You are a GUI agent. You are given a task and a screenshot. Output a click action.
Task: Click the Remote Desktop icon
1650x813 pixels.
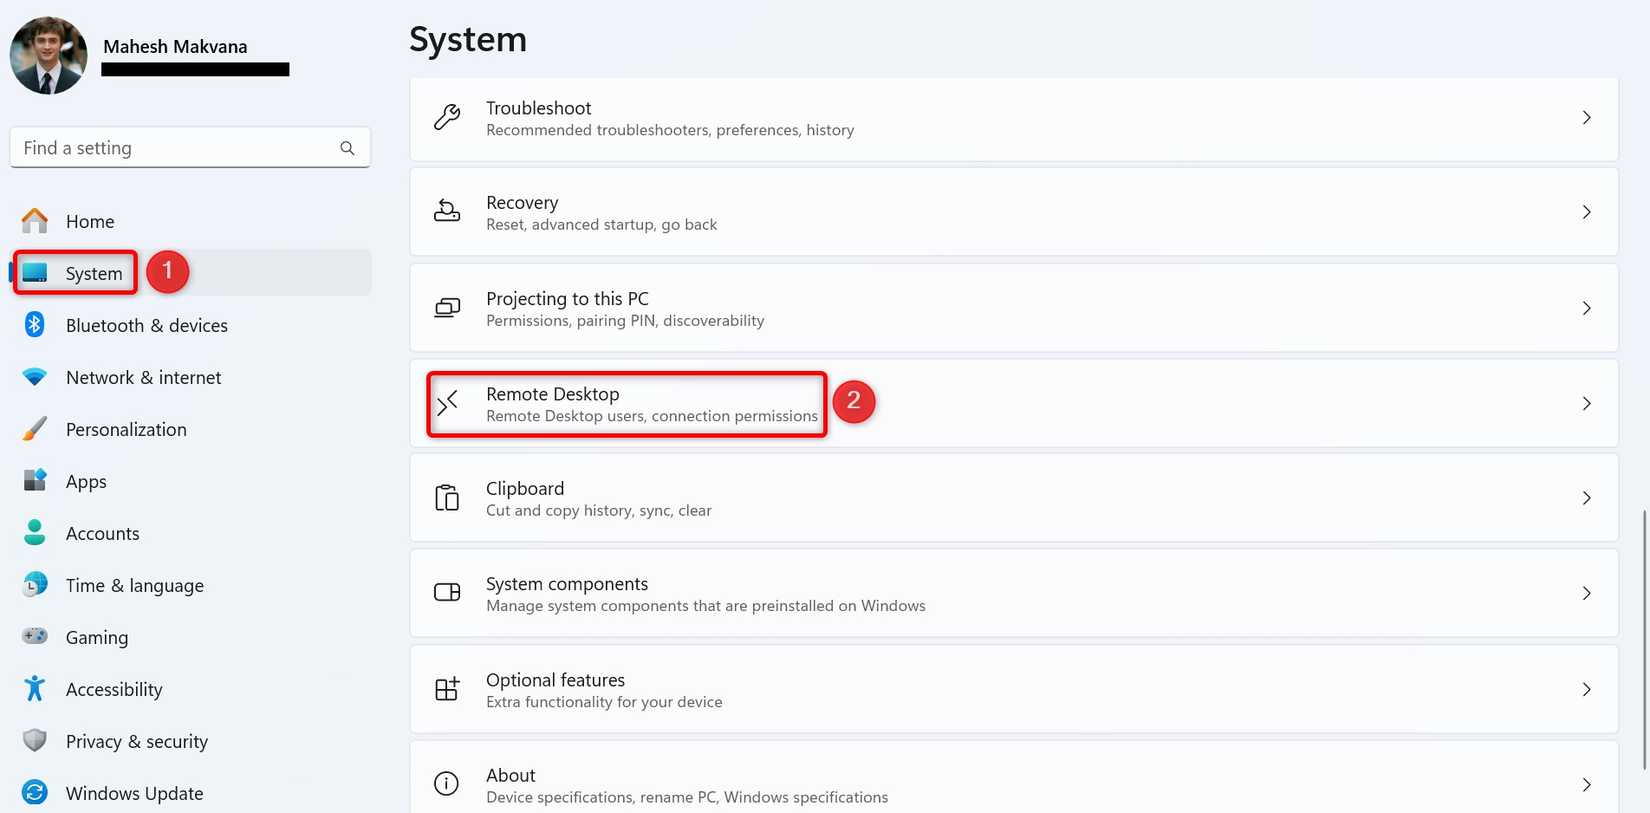tap(447, 403)
